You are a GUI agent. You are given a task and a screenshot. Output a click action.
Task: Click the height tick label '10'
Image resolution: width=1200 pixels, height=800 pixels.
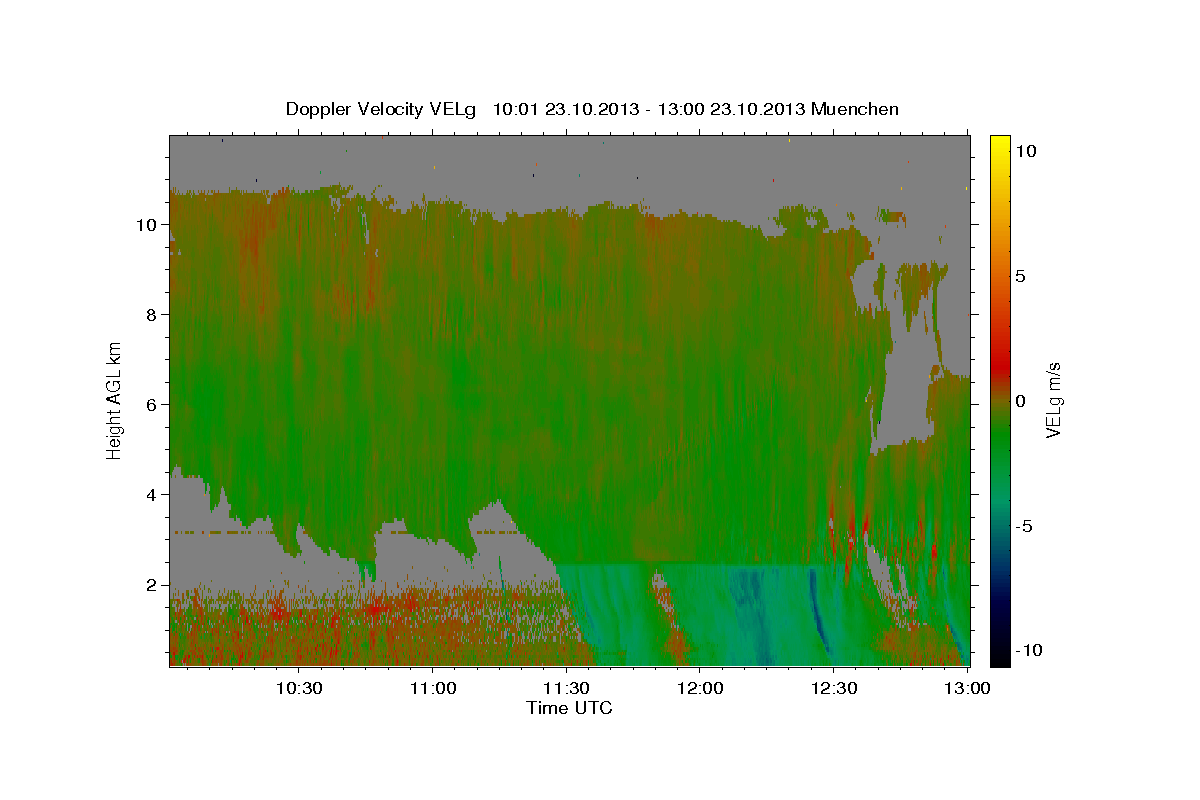[146, 225]
